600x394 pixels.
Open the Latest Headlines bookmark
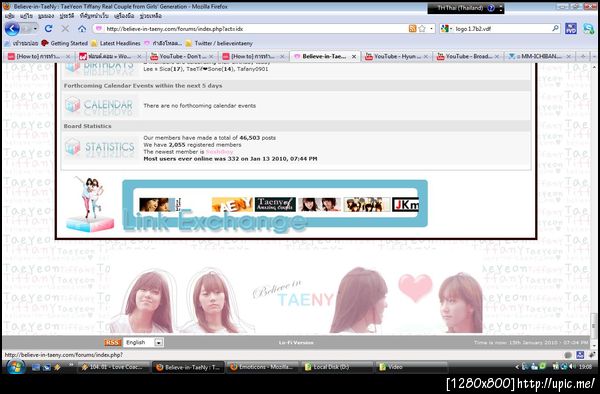click(116, 43)
